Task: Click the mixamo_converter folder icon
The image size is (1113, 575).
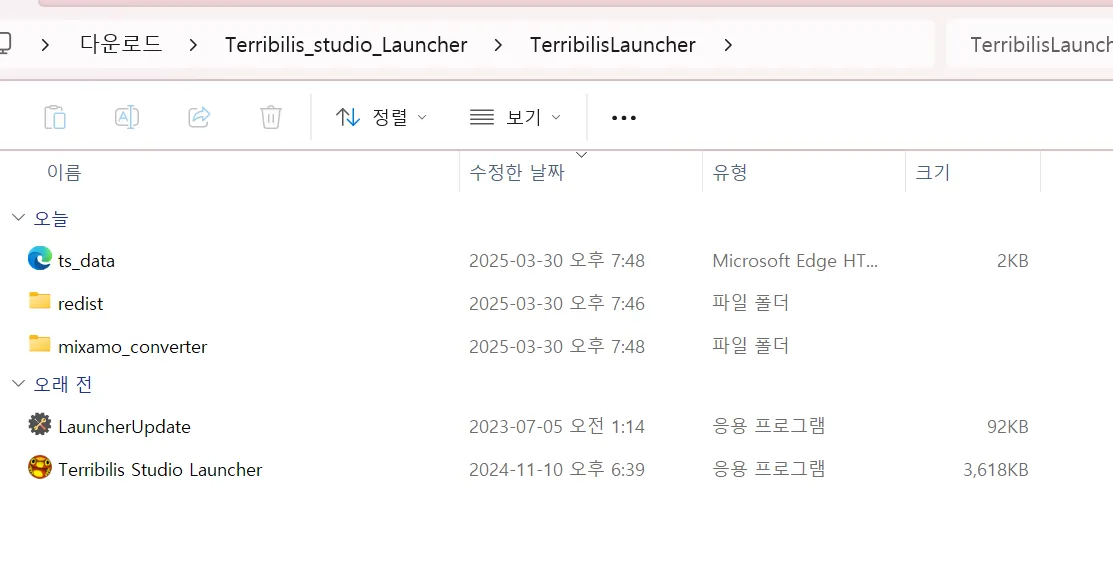Action: [40, 344]
